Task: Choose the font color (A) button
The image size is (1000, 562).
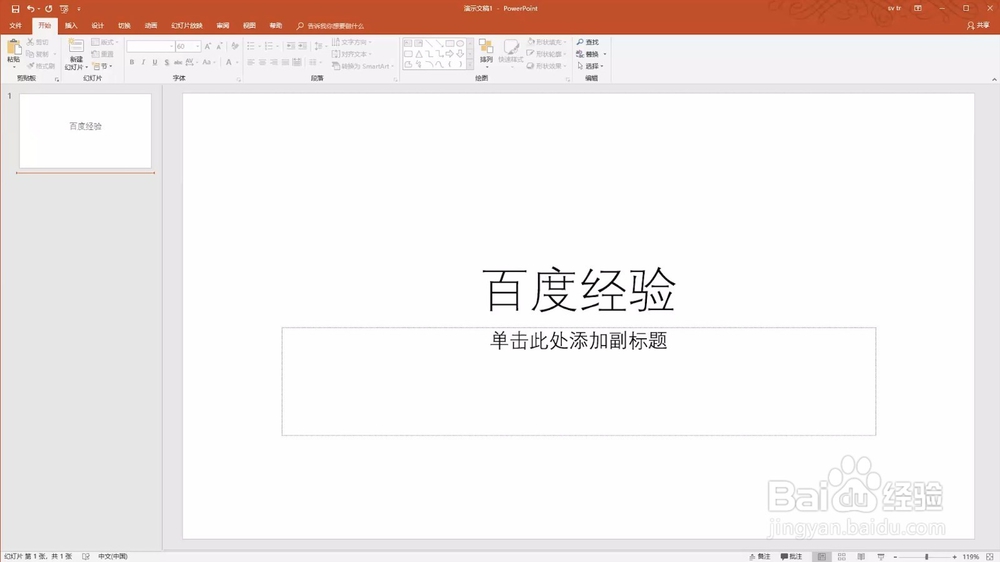Action: [229, 63]
